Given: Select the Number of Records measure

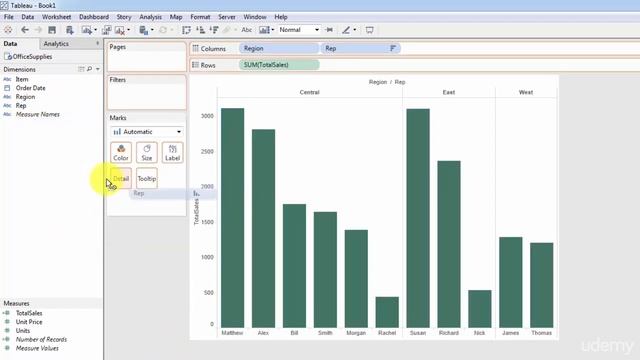Looking at the screenshot, I should [x=41, y=340].
